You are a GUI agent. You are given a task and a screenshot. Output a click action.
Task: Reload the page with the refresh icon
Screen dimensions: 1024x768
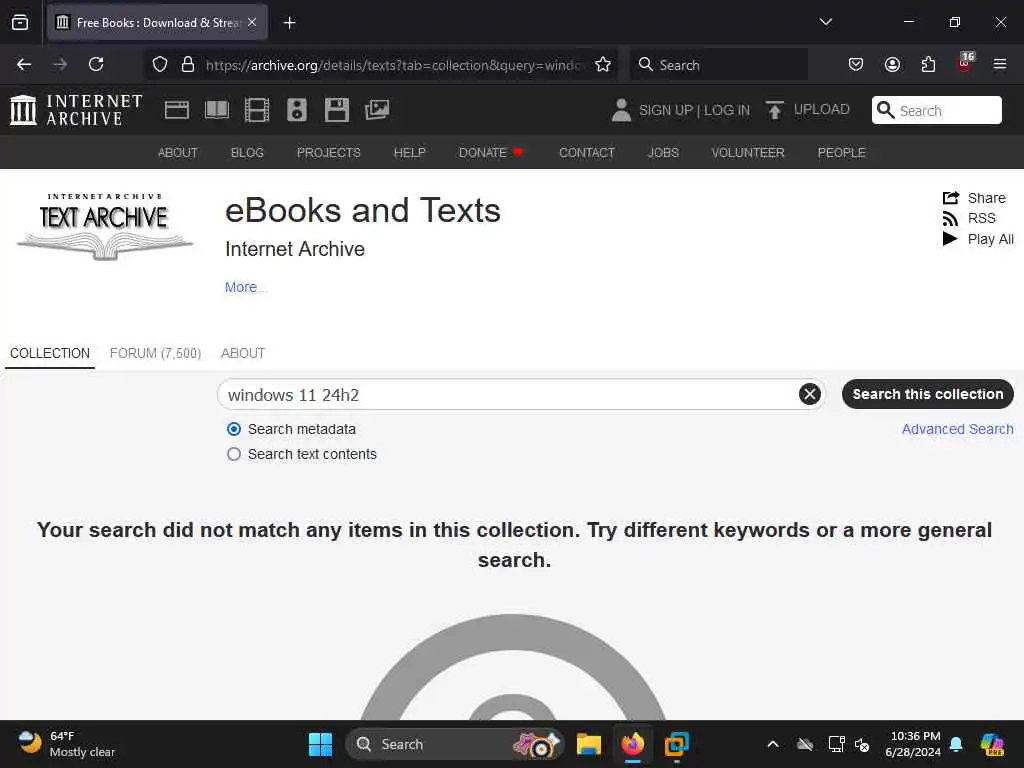[x=96, y=64]
